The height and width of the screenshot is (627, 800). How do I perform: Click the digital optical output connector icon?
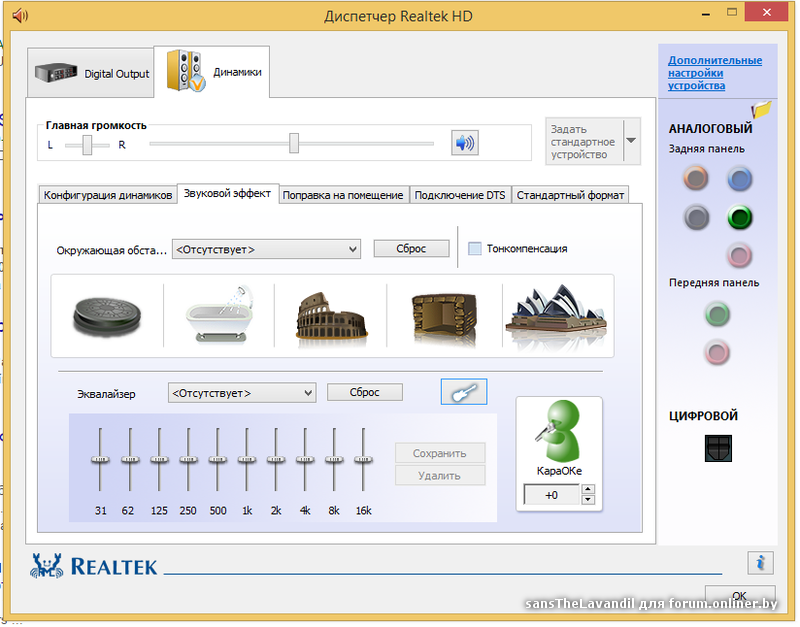720,450
